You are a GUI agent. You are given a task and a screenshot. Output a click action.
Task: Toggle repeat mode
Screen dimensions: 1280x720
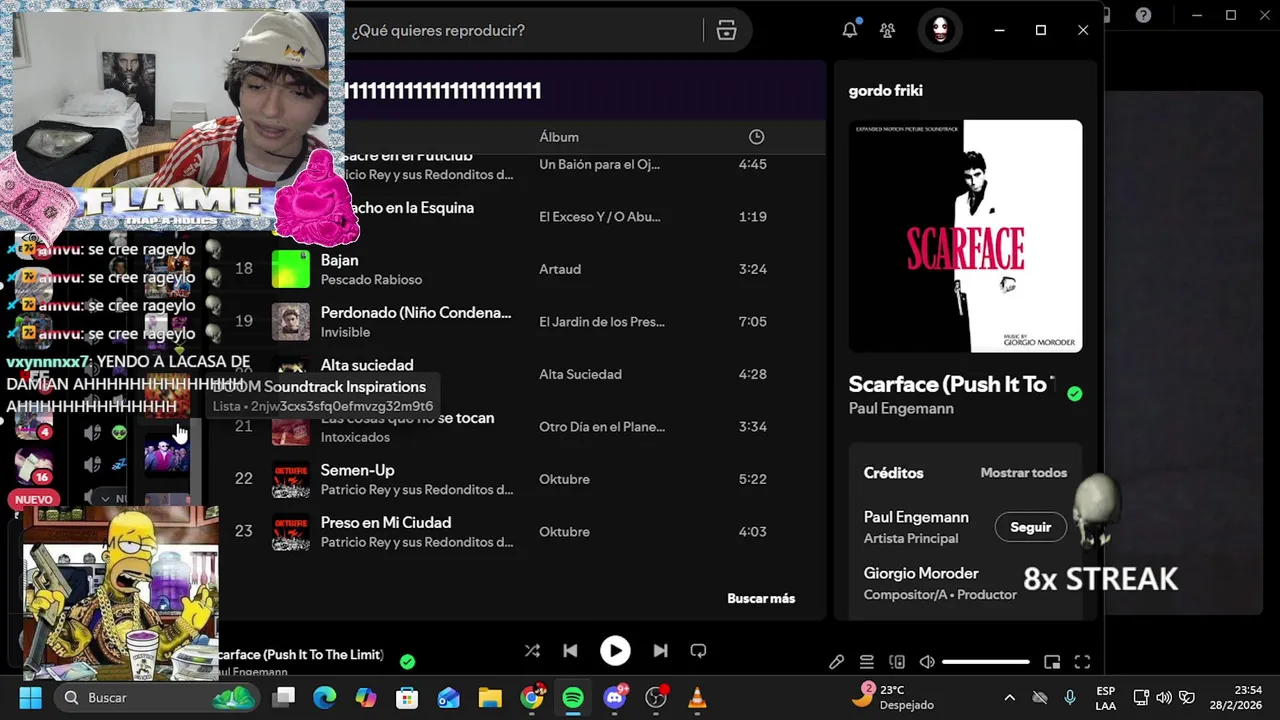[x=698, y=651]
